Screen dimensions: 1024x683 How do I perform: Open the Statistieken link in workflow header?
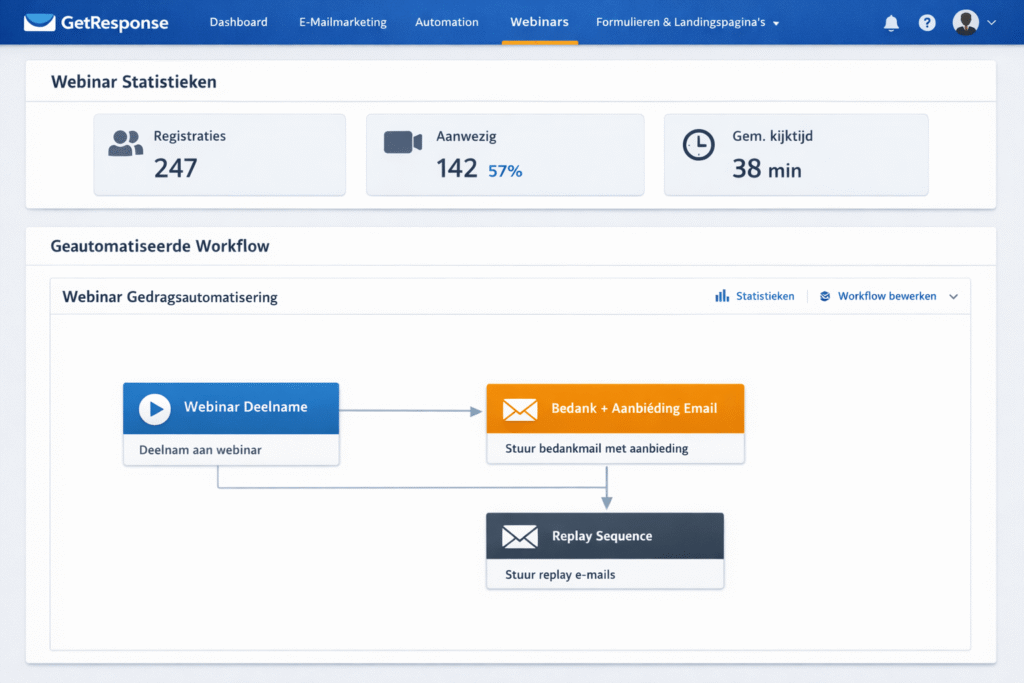(x=755, y=297)
